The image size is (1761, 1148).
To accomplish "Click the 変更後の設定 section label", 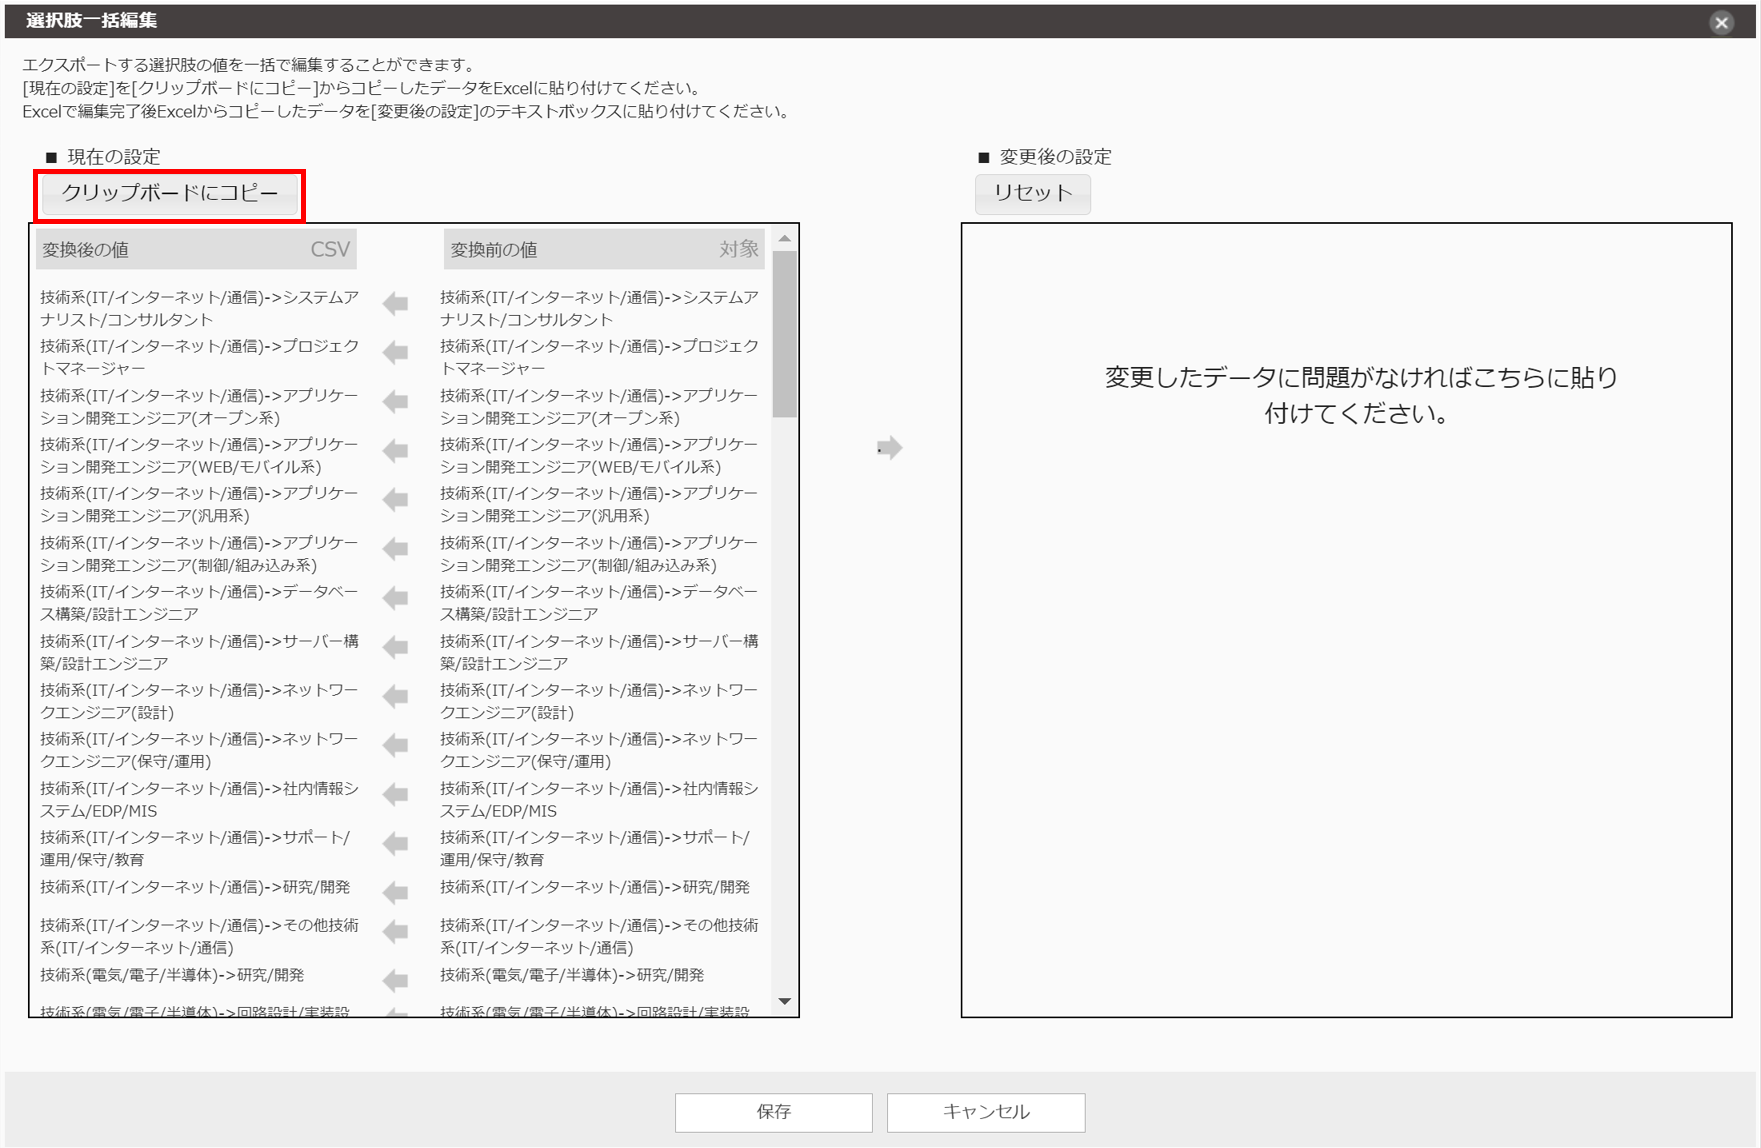I will tap(1055, 157).
